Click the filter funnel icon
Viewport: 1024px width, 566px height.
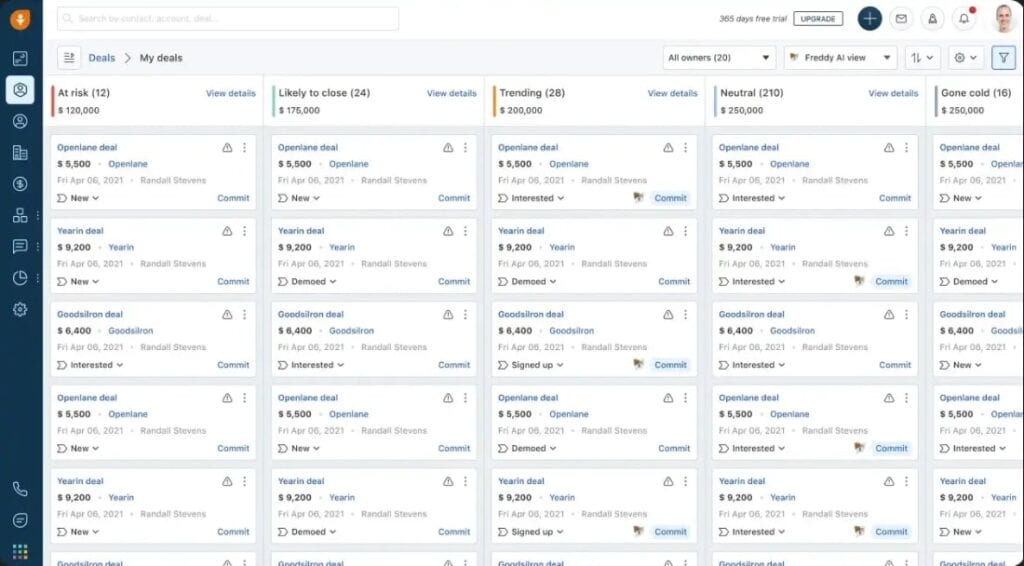pos(1003,58)
